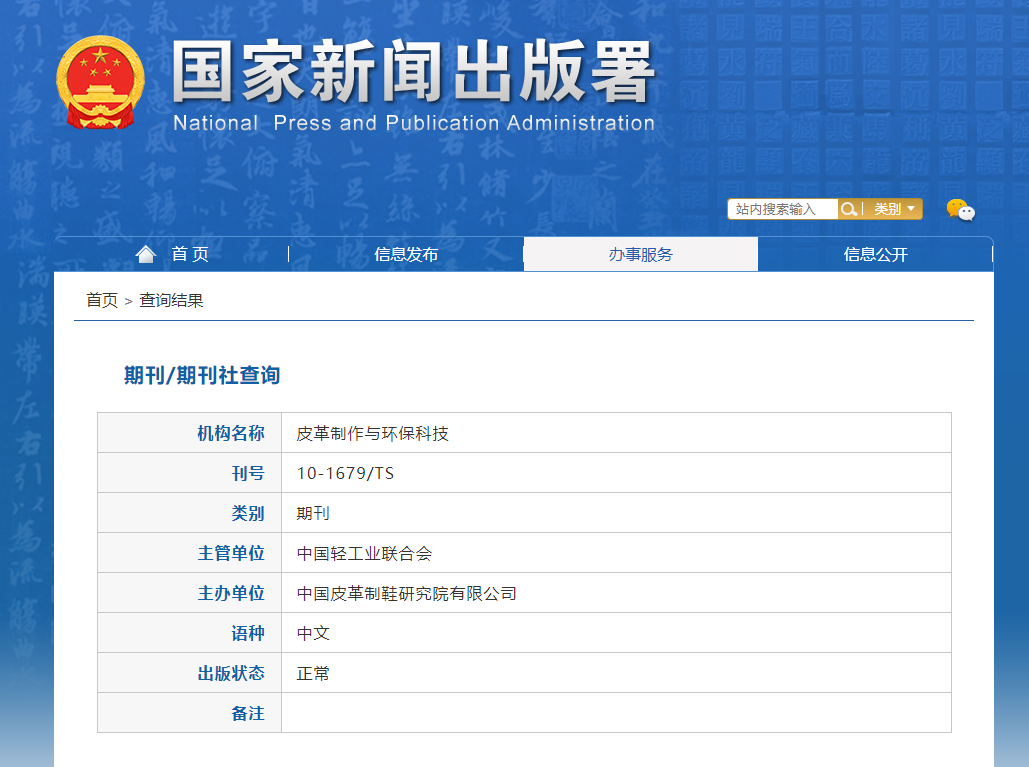This screenshot has height=767, width=1029.
Task: Open the 信息发布 tab
Action: coord(406,255)
